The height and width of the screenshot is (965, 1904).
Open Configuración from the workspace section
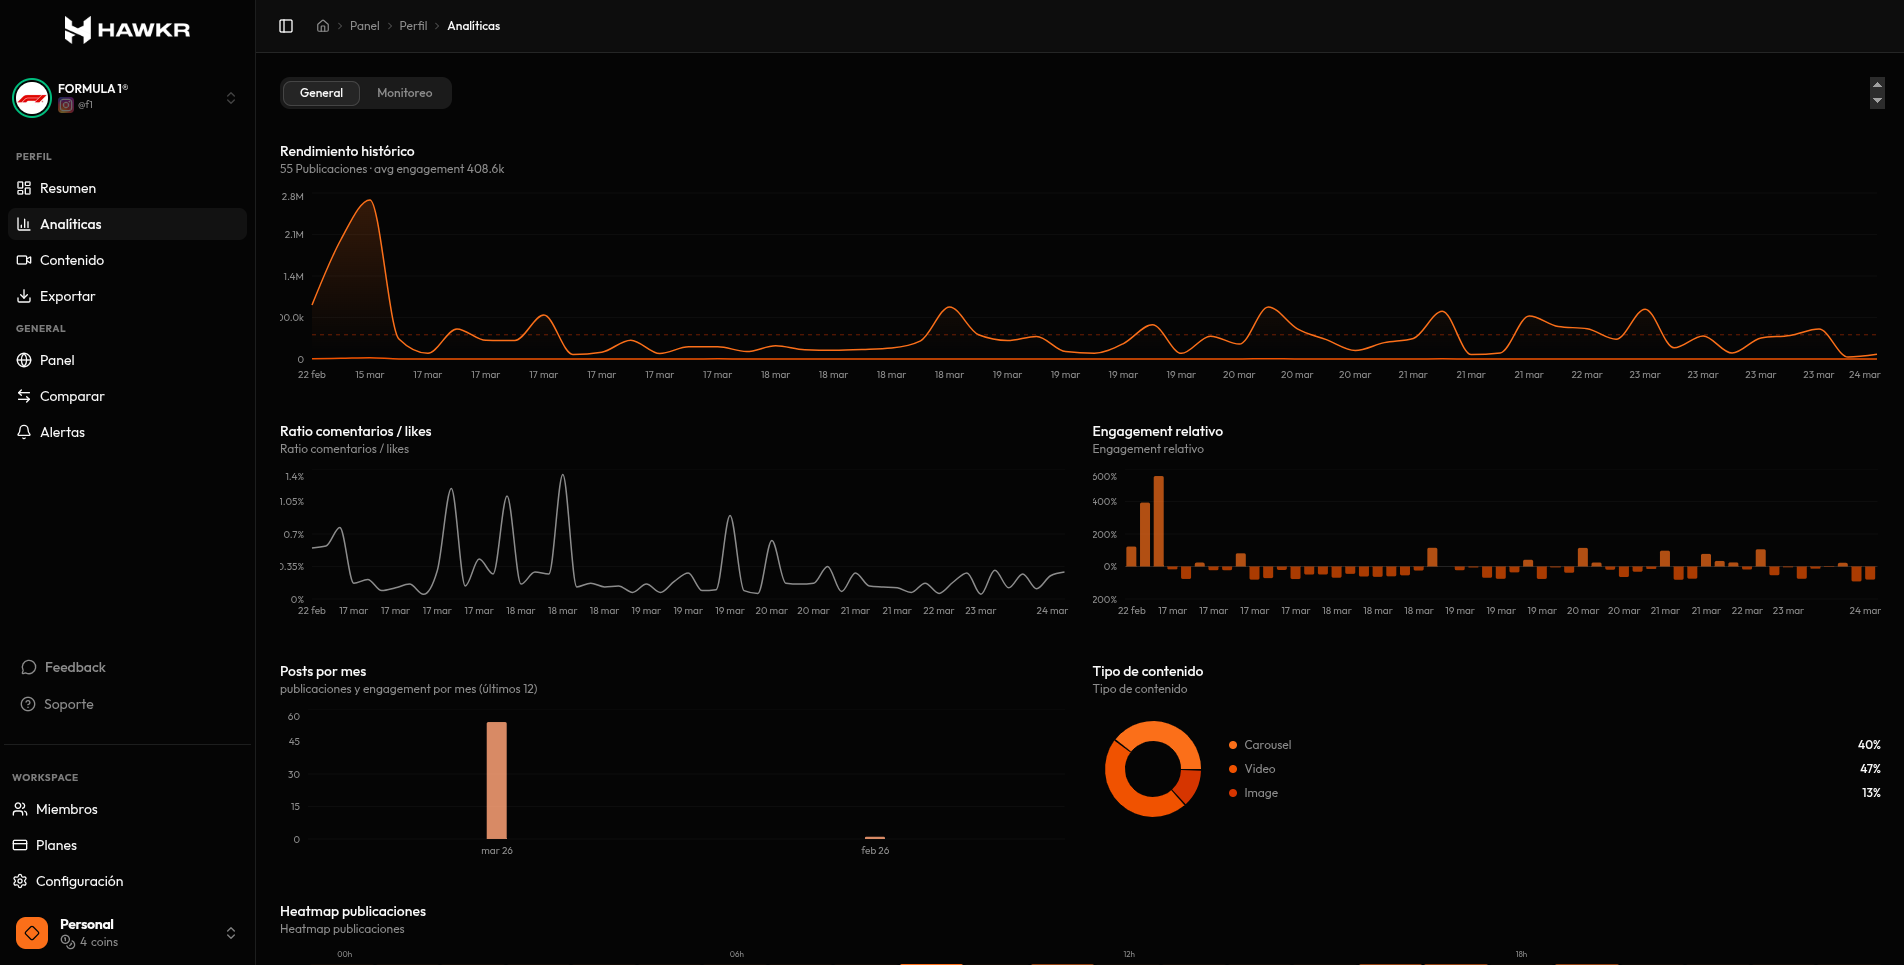click(79, 881)
